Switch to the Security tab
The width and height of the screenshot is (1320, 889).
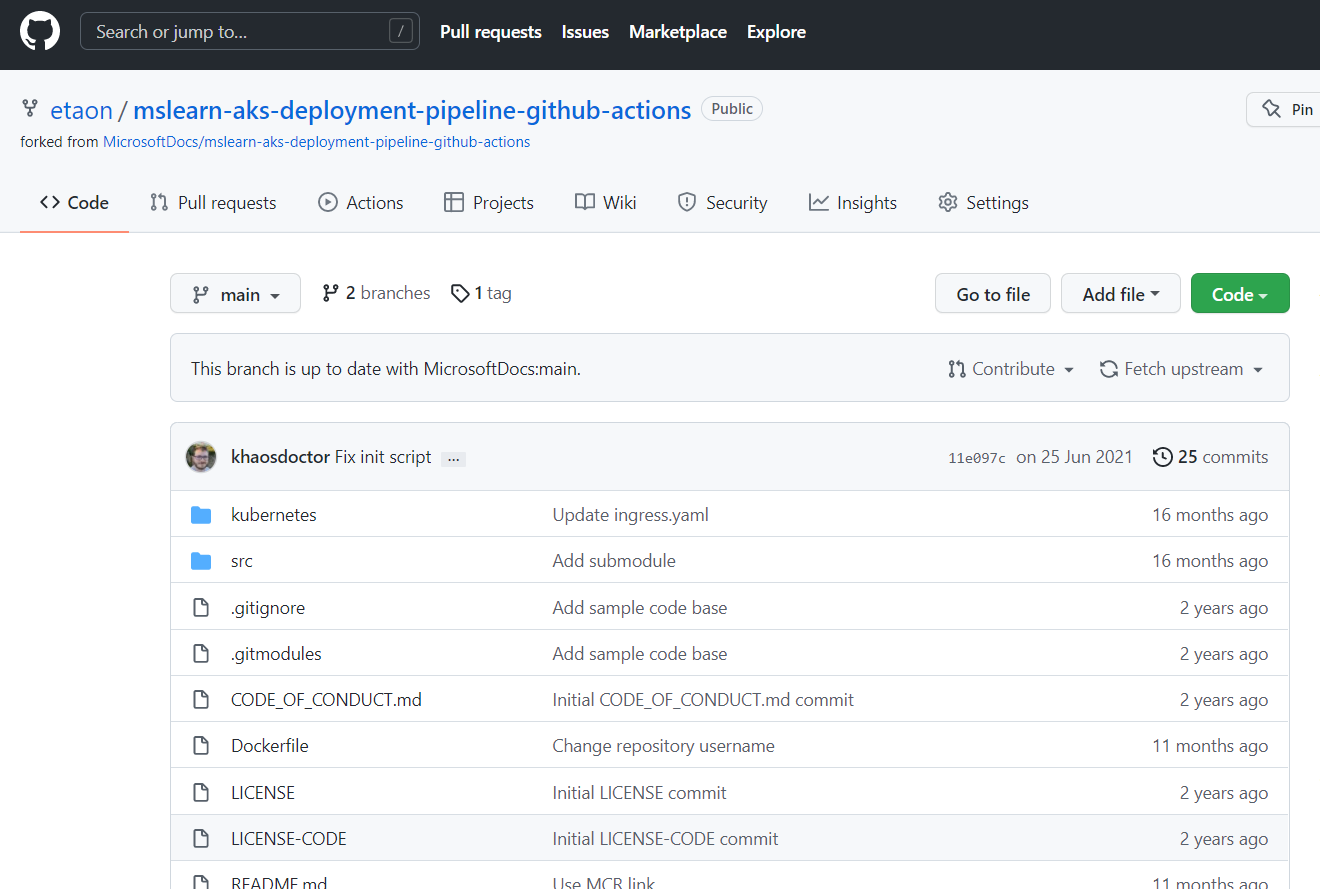point(722,202)
